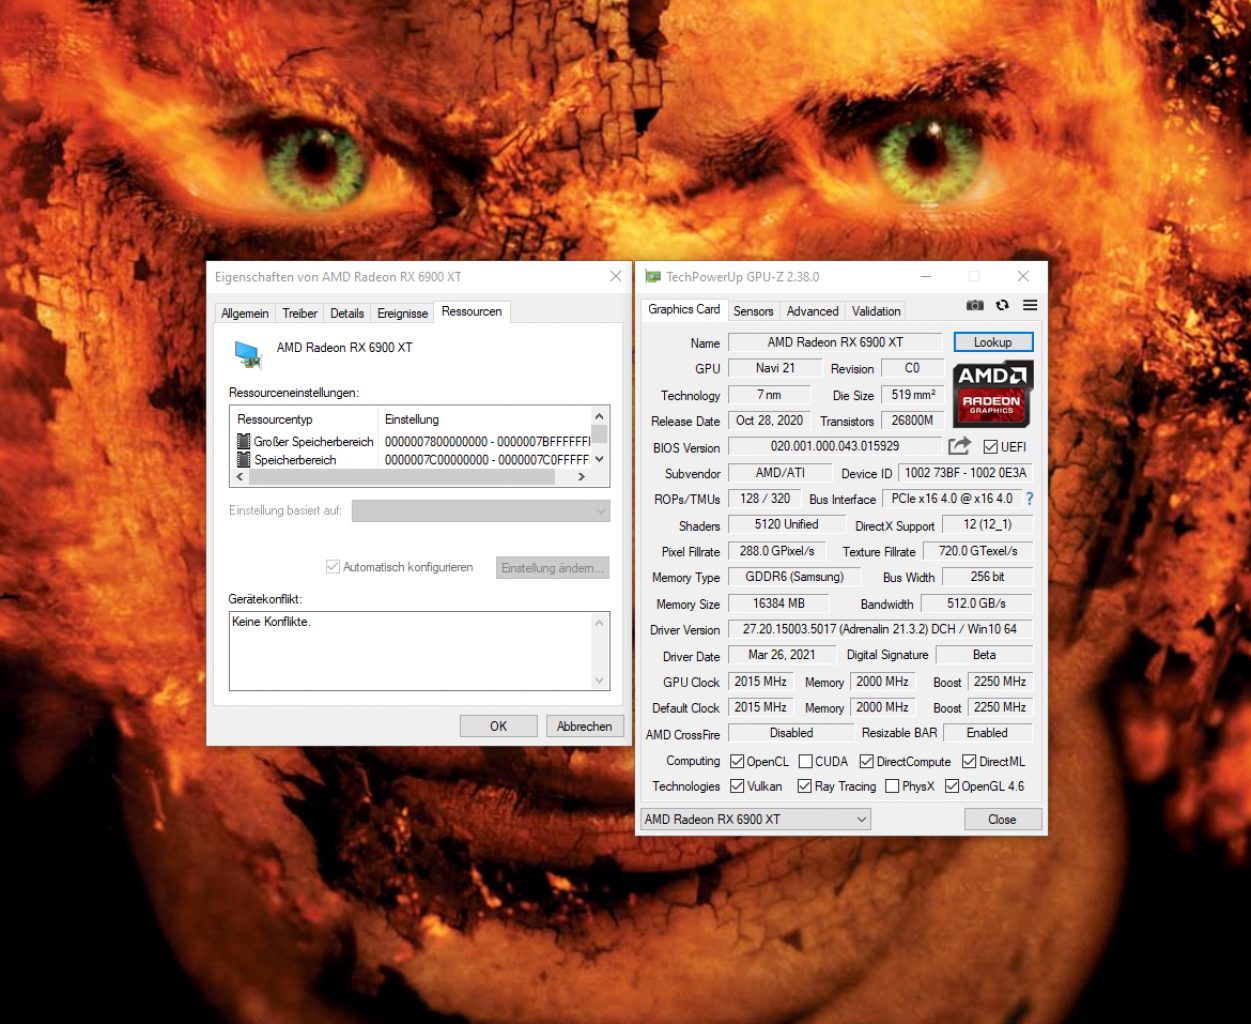Viewport: 1251px width, 1024px height.
Task: Click the resource list scroll up arrow
Action: (x=599, y=416)
